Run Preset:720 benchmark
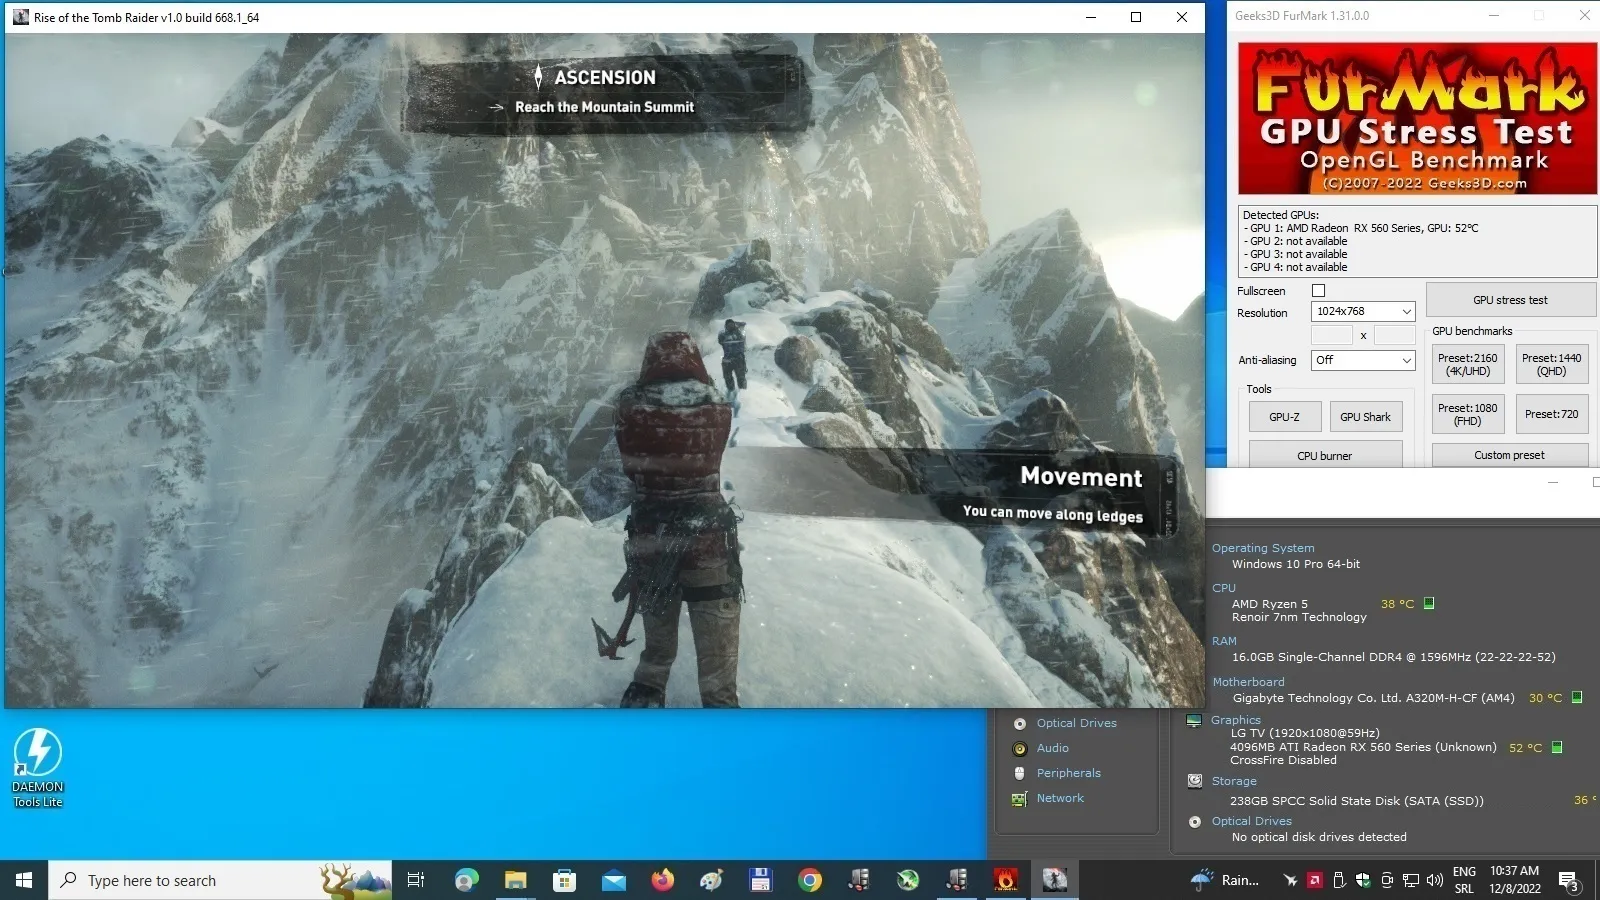 pyautogui.click(x=1552, y=414)
